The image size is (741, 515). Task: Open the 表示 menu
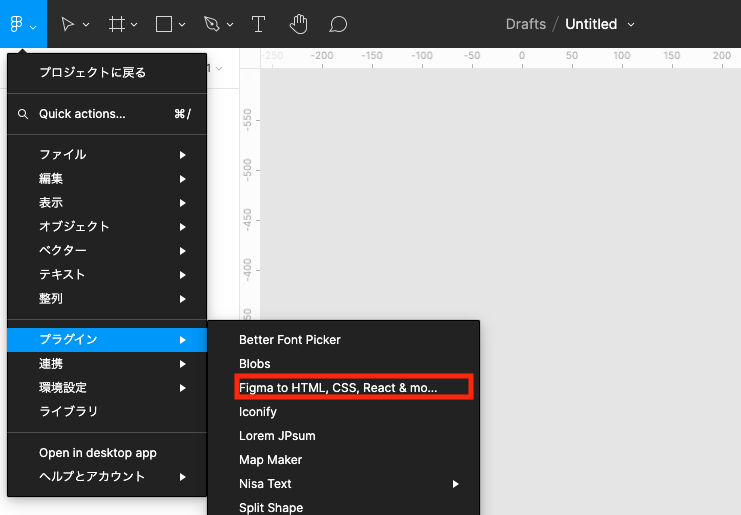(107, 203)
